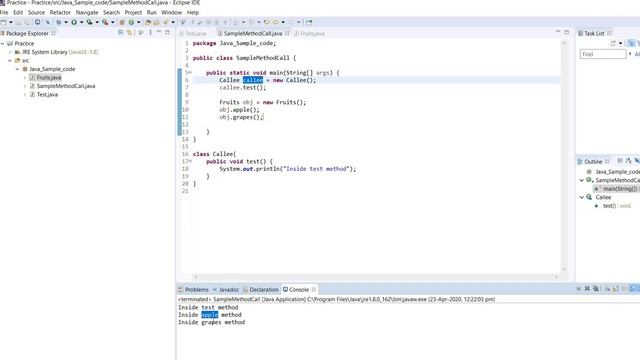The image size is (640, 360).
Task: Collapse test method with fold marker
Action: 190,161
